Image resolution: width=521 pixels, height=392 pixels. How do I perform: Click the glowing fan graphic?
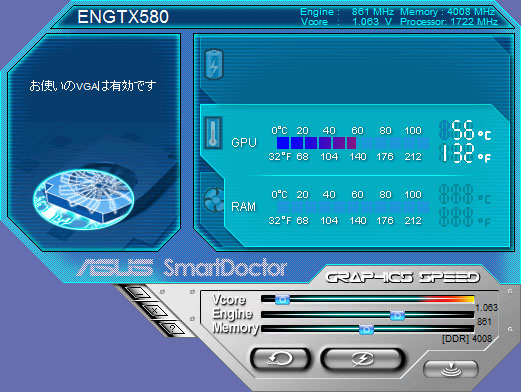point(83,199)
